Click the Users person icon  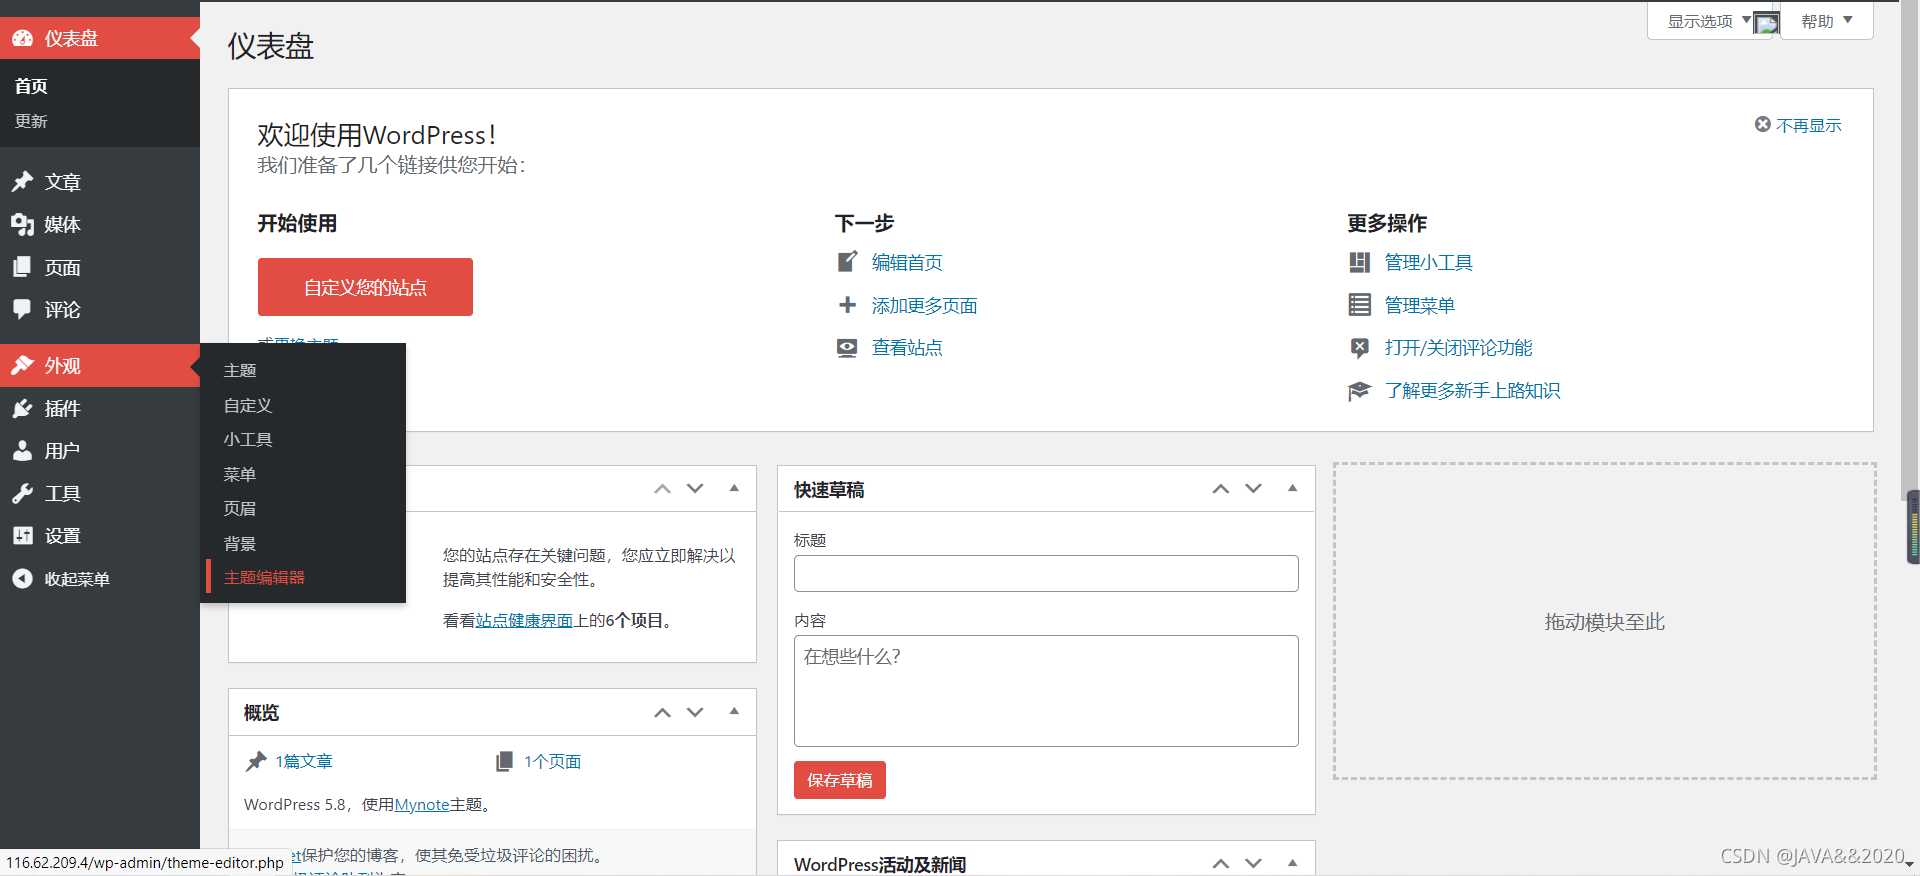point(23,451)
